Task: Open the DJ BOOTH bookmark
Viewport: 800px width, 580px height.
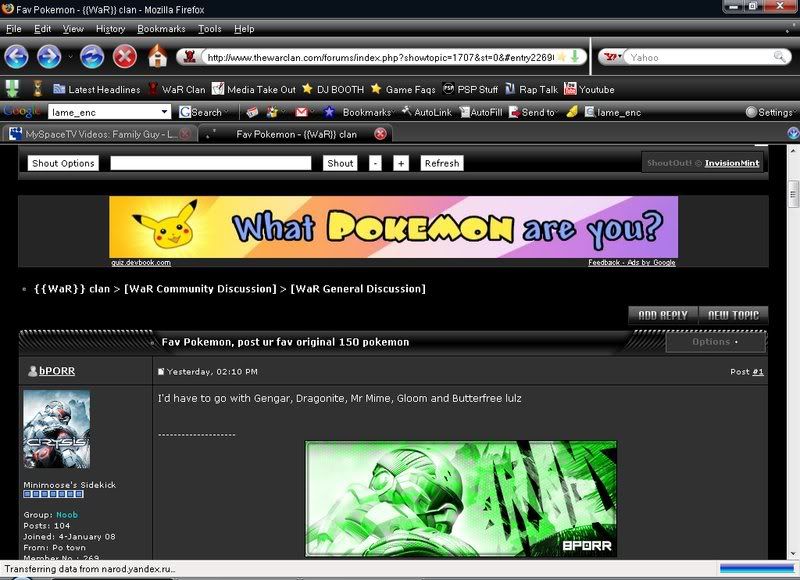Action: point(333,89)
